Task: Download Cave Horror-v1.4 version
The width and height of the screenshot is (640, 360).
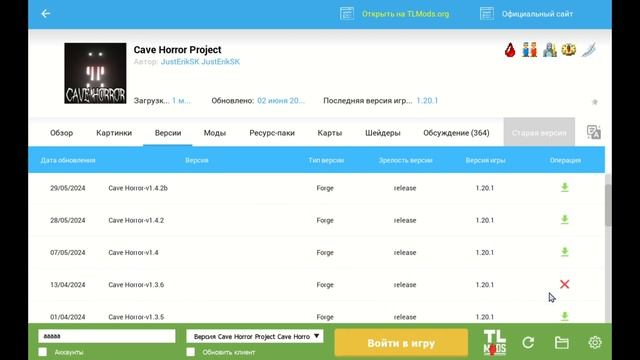Action: [x=564, y=252]
